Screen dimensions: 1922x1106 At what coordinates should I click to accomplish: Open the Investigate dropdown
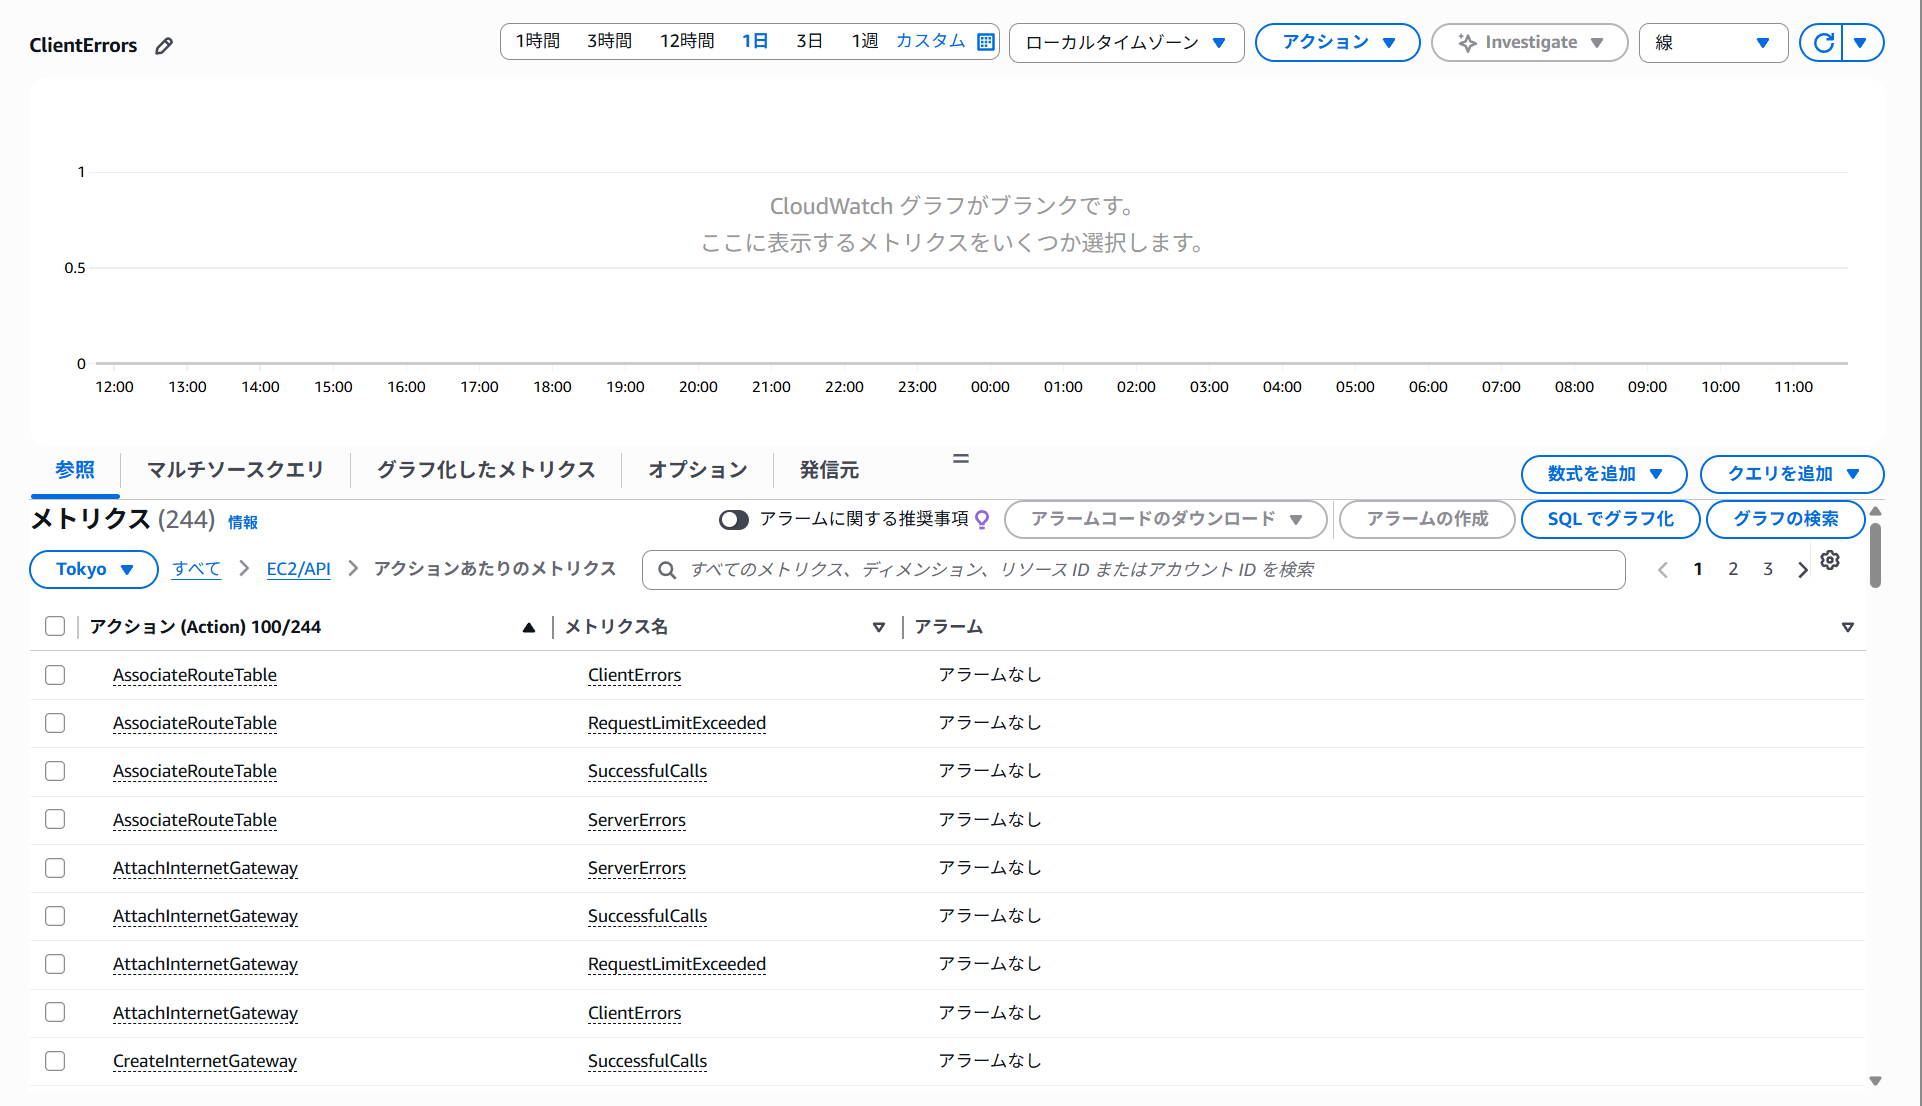point(1529,42)
